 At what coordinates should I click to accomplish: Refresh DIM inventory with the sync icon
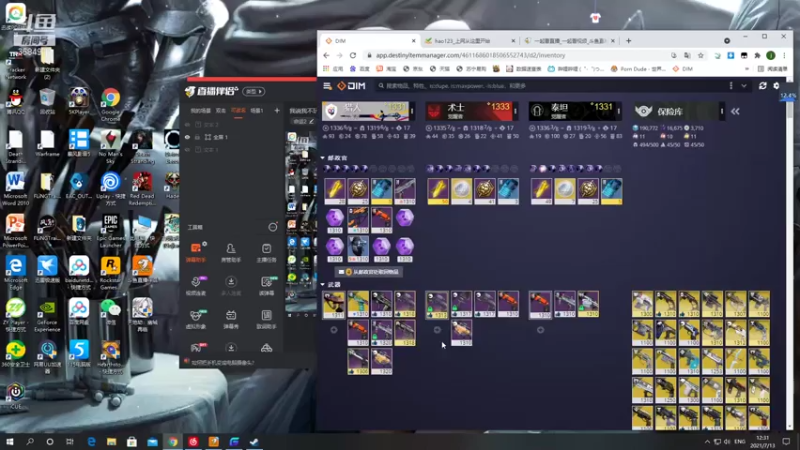[x=762, y=86]
